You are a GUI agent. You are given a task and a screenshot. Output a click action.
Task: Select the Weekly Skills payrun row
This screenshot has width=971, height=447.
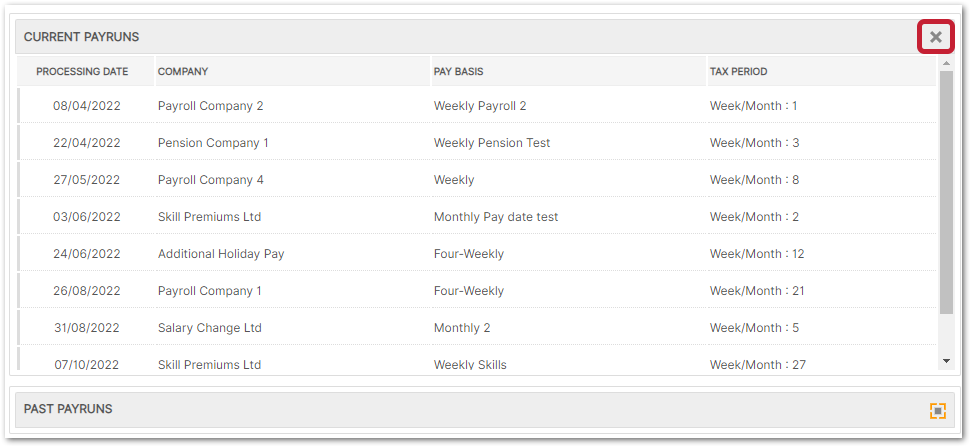coord(470,364)
